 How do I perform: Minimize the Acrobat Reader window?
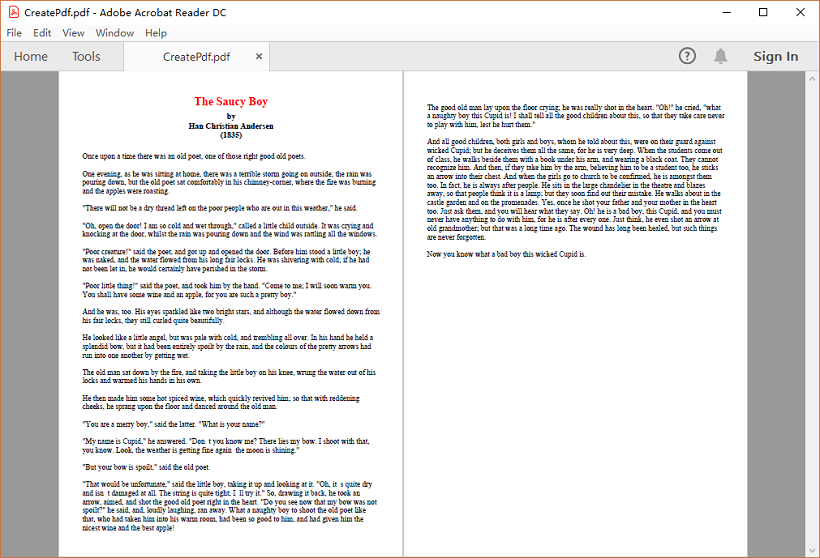727,12
